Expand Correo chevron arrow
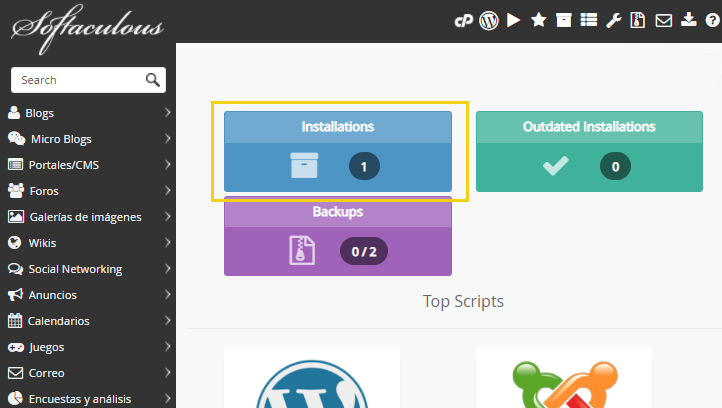 (x=168, y=373)
